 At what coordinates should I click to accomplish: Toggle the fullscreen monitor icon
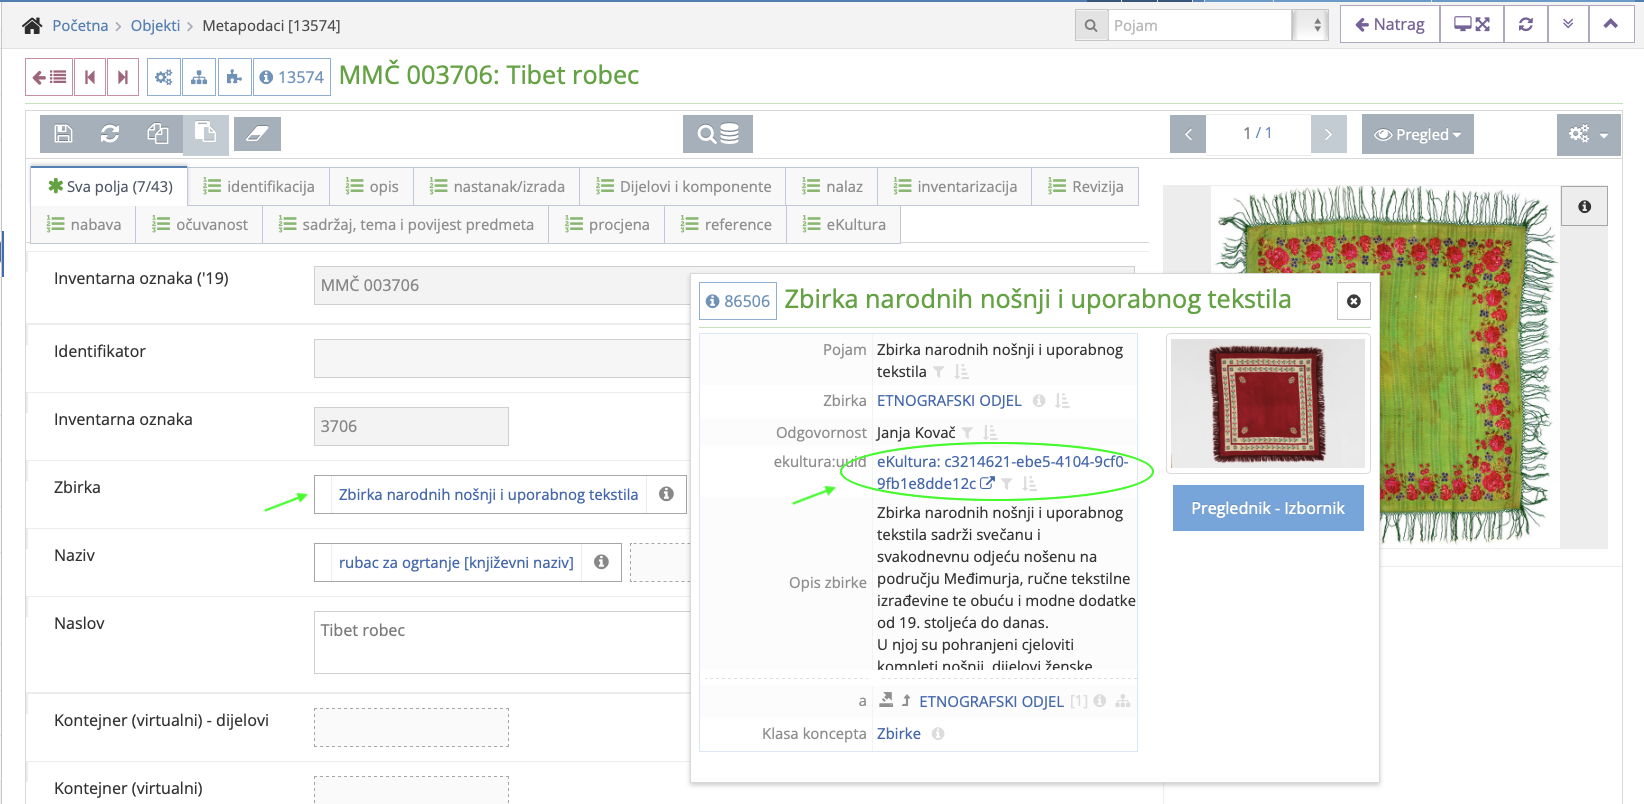pyautogui.click(x=1472, y=24)
